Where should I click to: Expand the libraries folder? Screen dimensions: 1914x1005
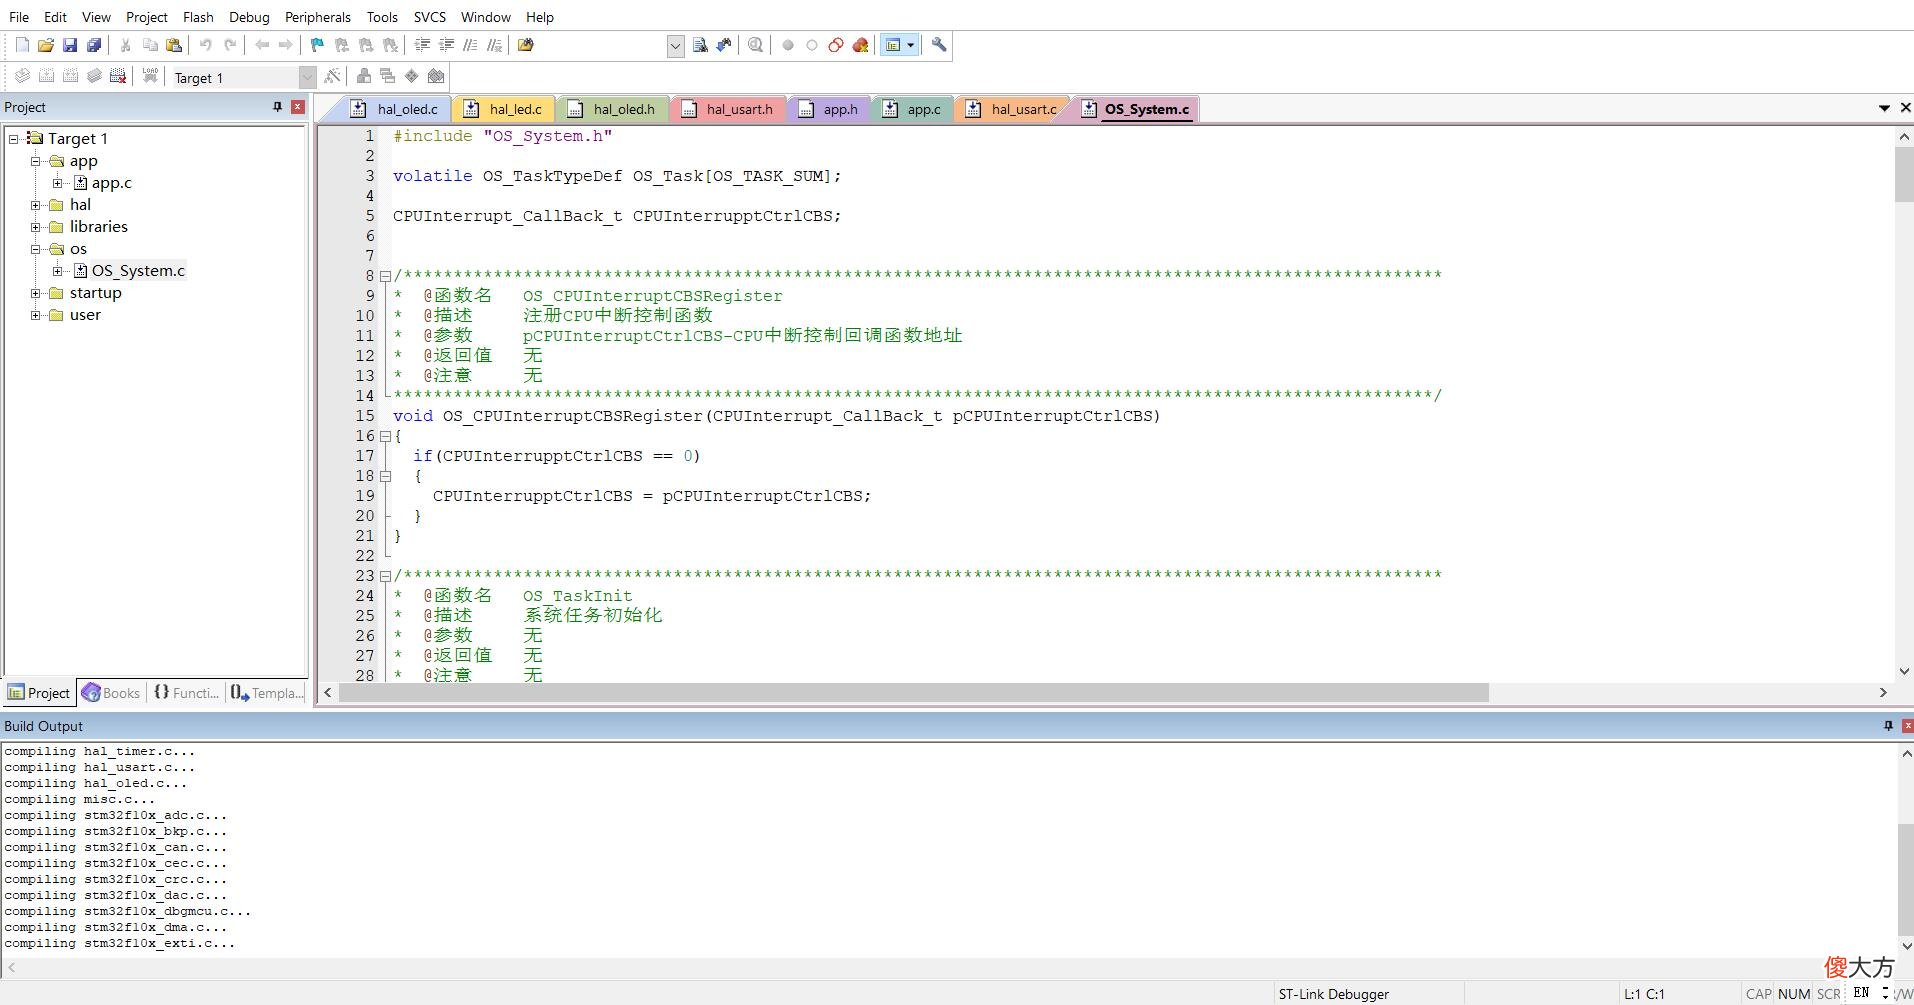(x=36, y=227)
